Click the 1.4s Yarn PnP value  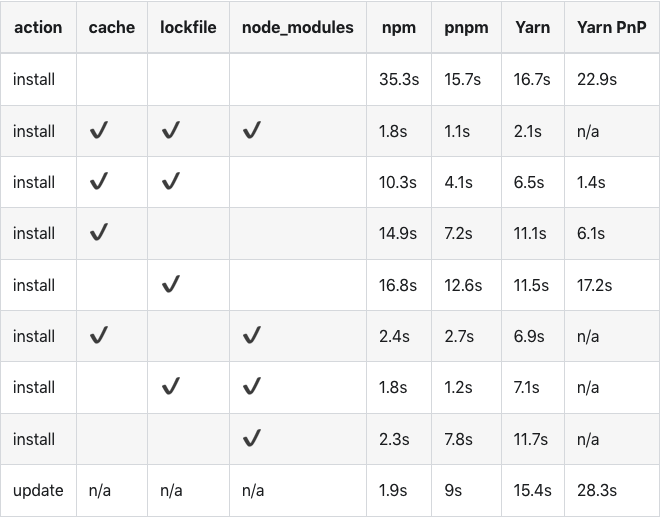click(x=591, y=182)
